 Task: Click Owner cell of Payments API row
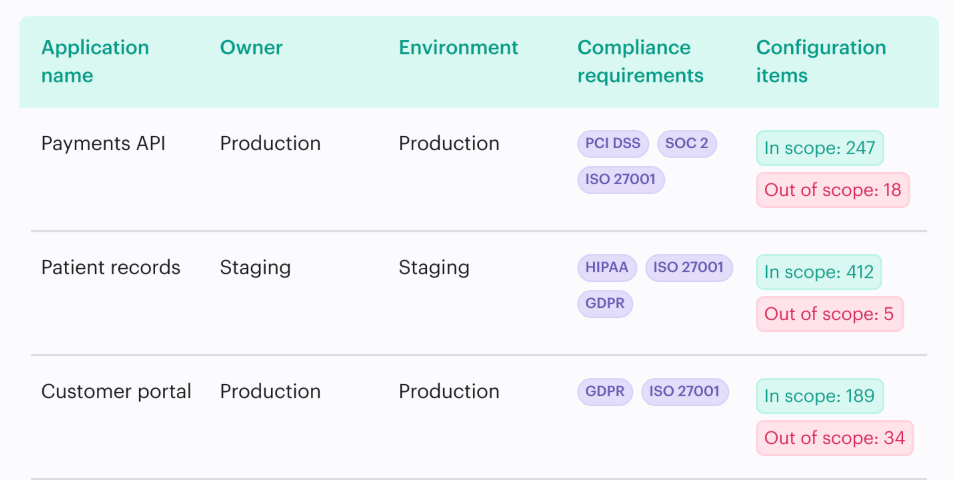(270, 144)
